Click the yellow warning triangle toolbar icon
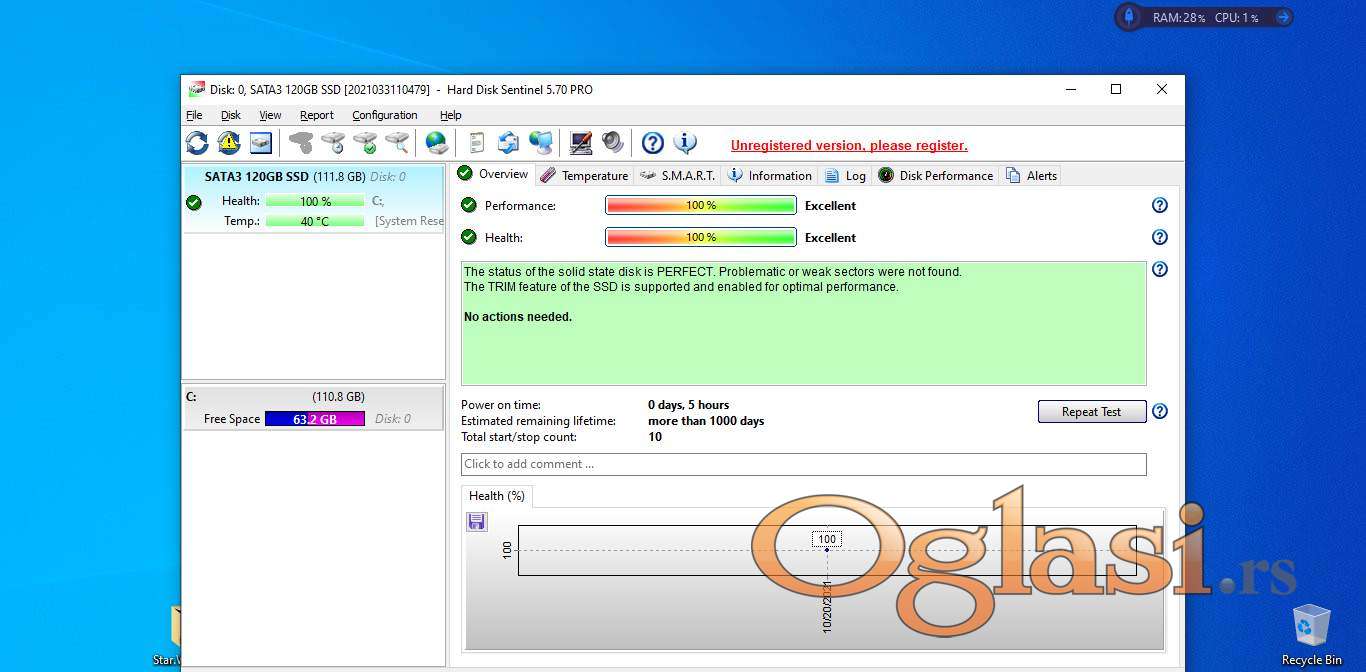 [229, 143]
